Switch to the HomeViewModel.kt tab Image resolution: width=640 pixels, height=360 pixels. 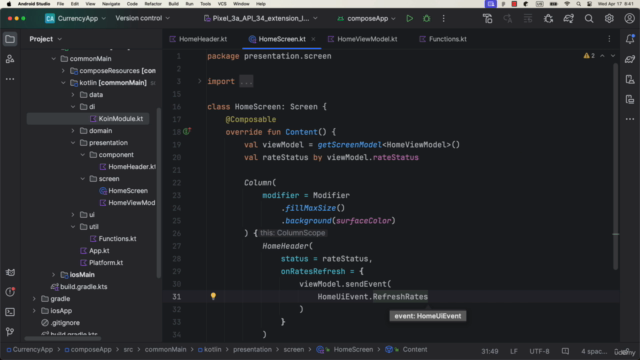click(x=363, y=39)
